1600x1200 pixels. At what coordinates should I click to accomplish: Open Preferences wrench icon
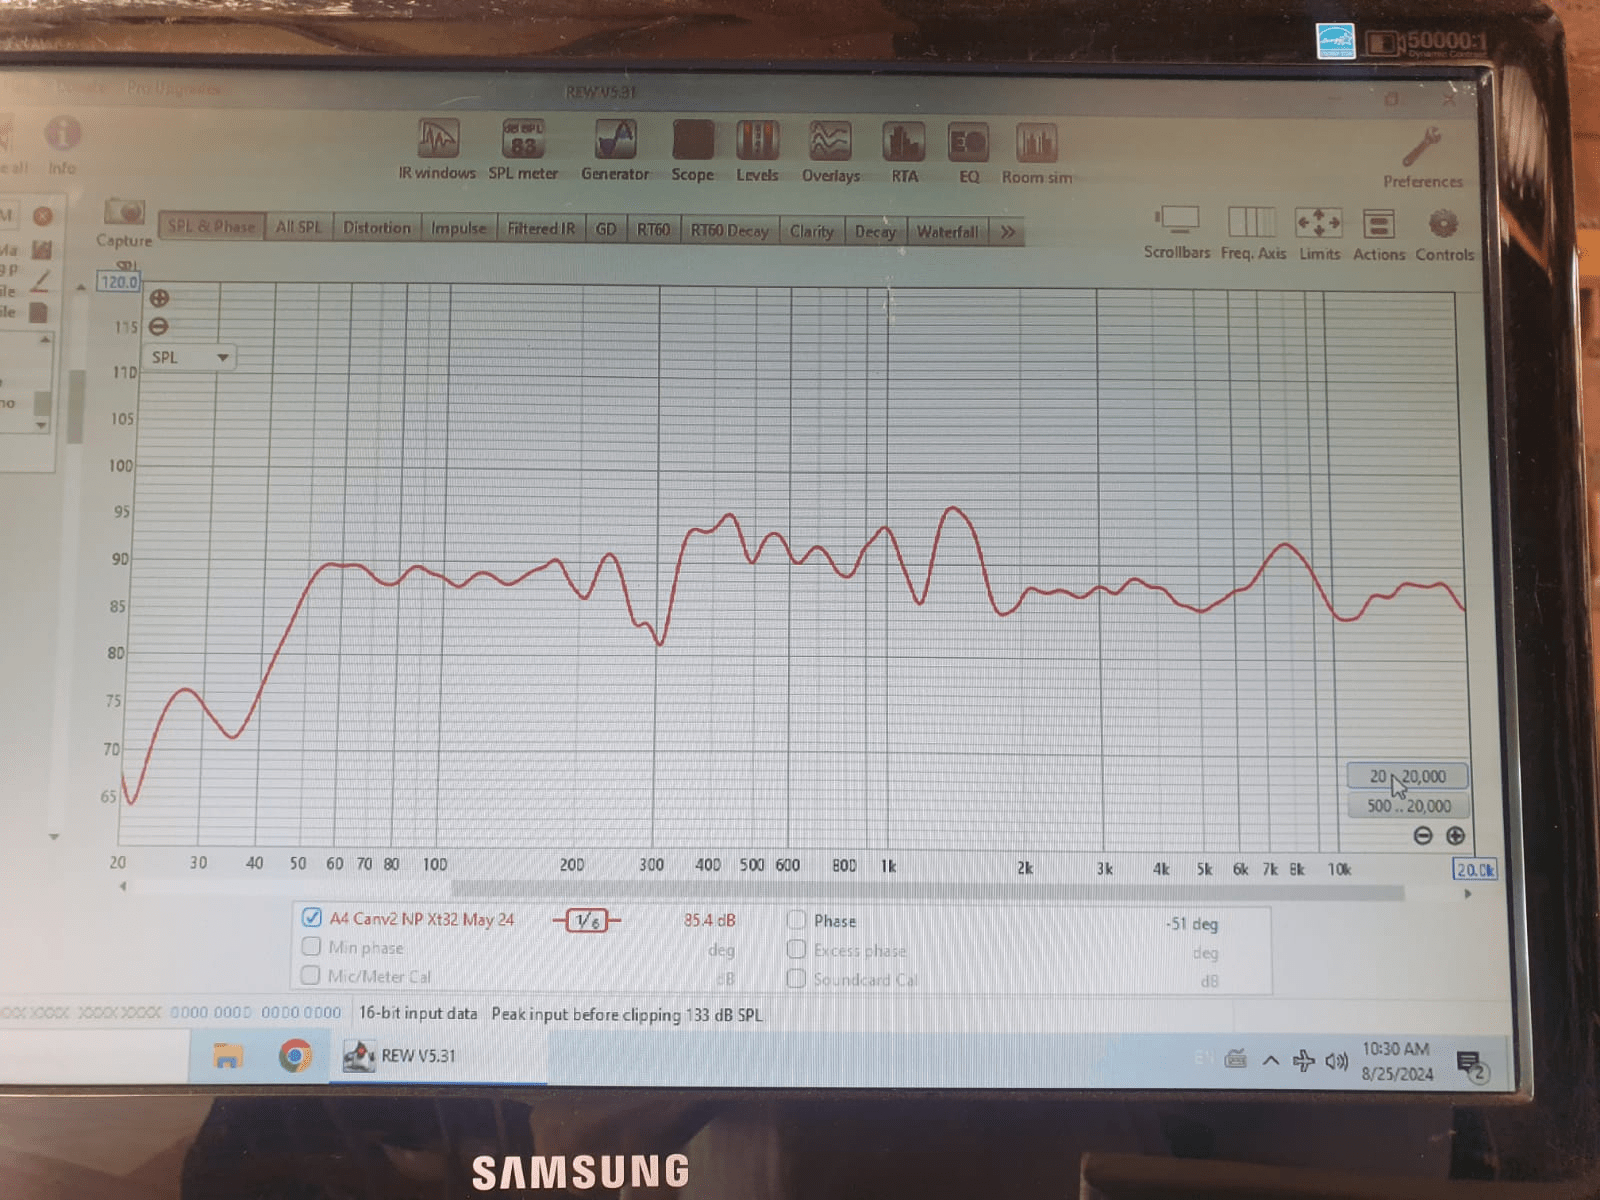(x=1422, y=157)
